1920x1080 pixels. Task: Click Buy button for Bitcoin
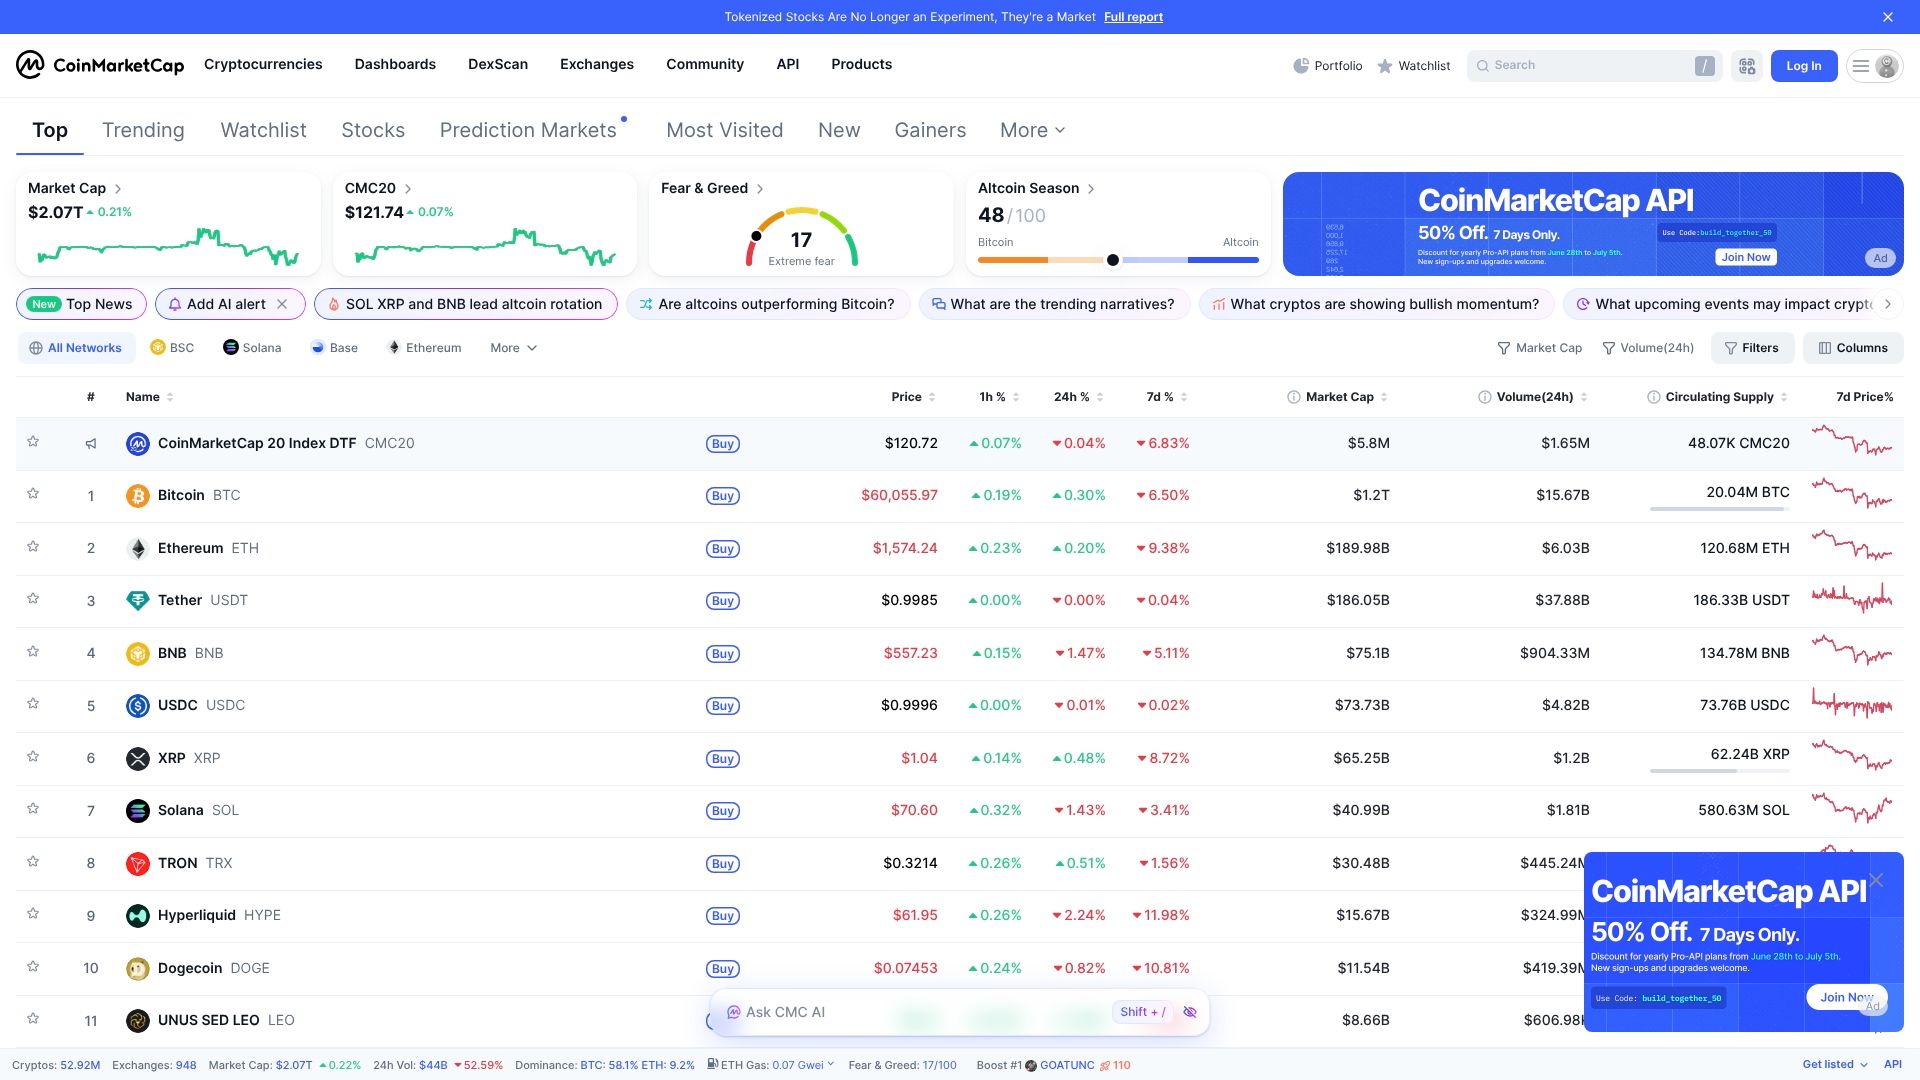click(723, 496)
